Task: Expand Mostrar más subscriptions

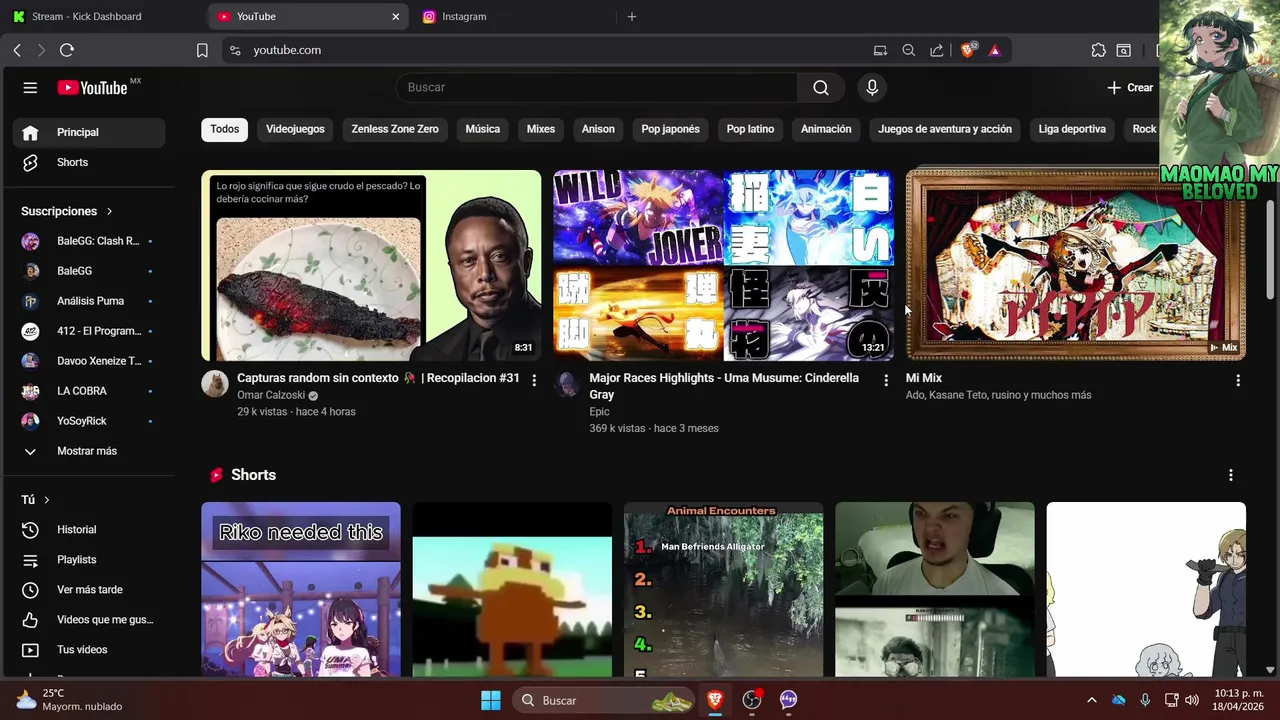Action: 89,451
